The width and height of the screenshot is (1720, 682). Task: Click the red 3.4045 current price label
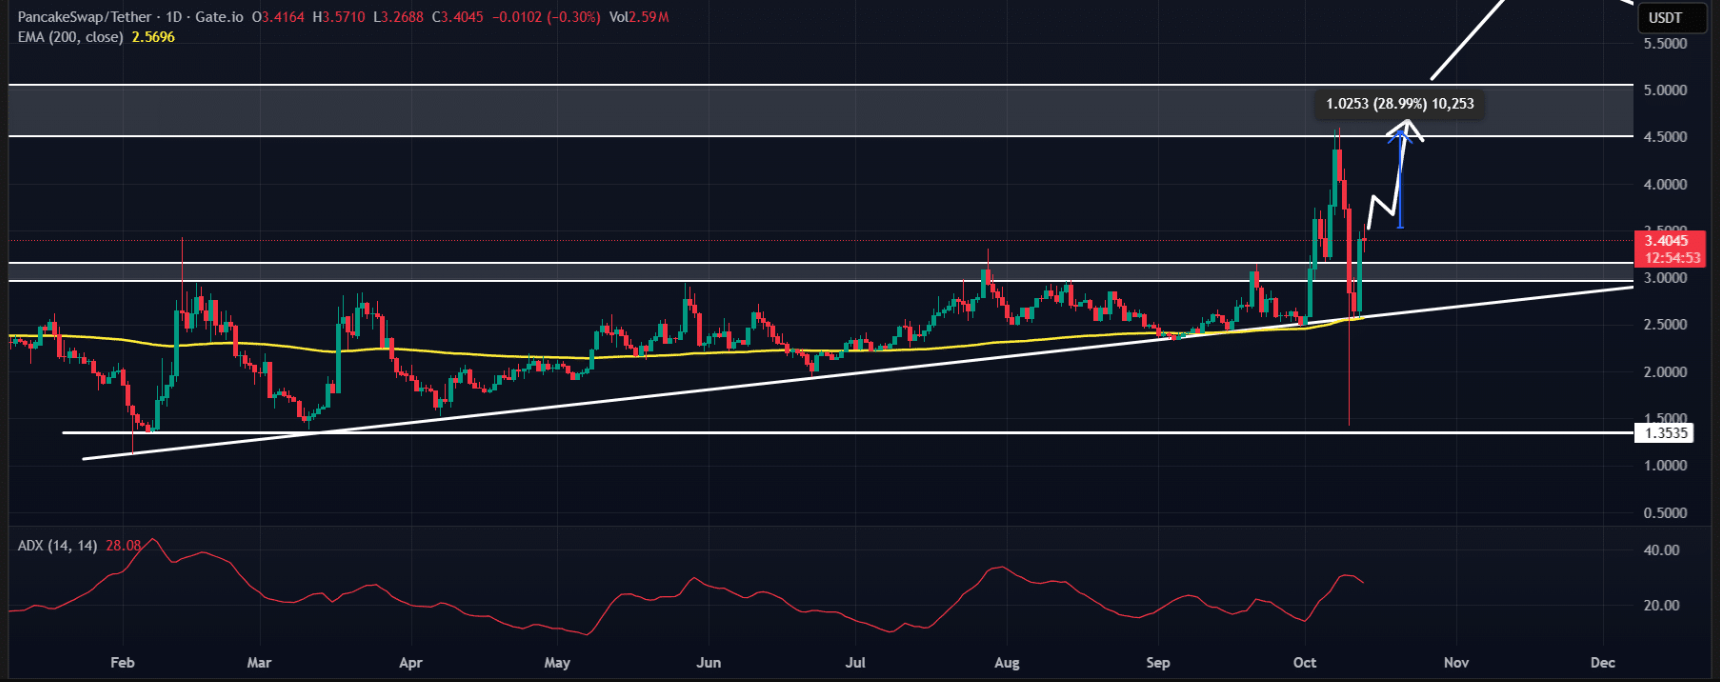point(1666,240)
